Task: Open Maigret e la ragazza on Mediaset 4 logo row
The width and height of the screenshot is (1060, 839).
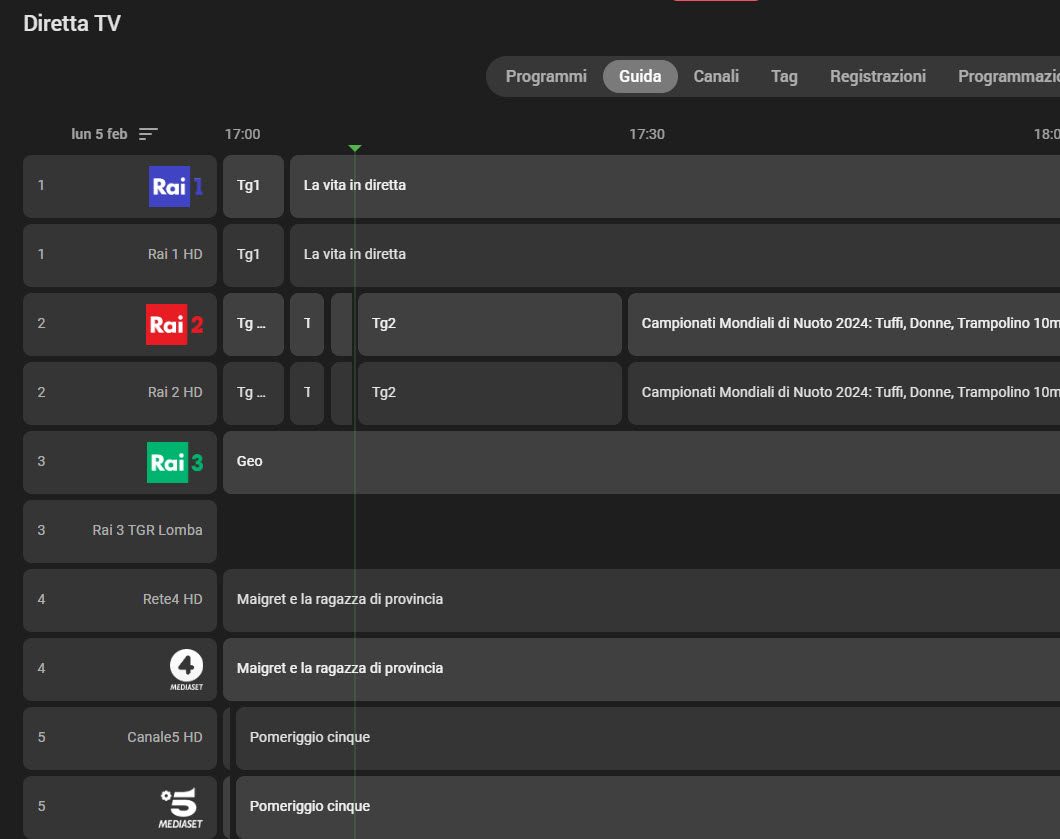Action: 642,669
